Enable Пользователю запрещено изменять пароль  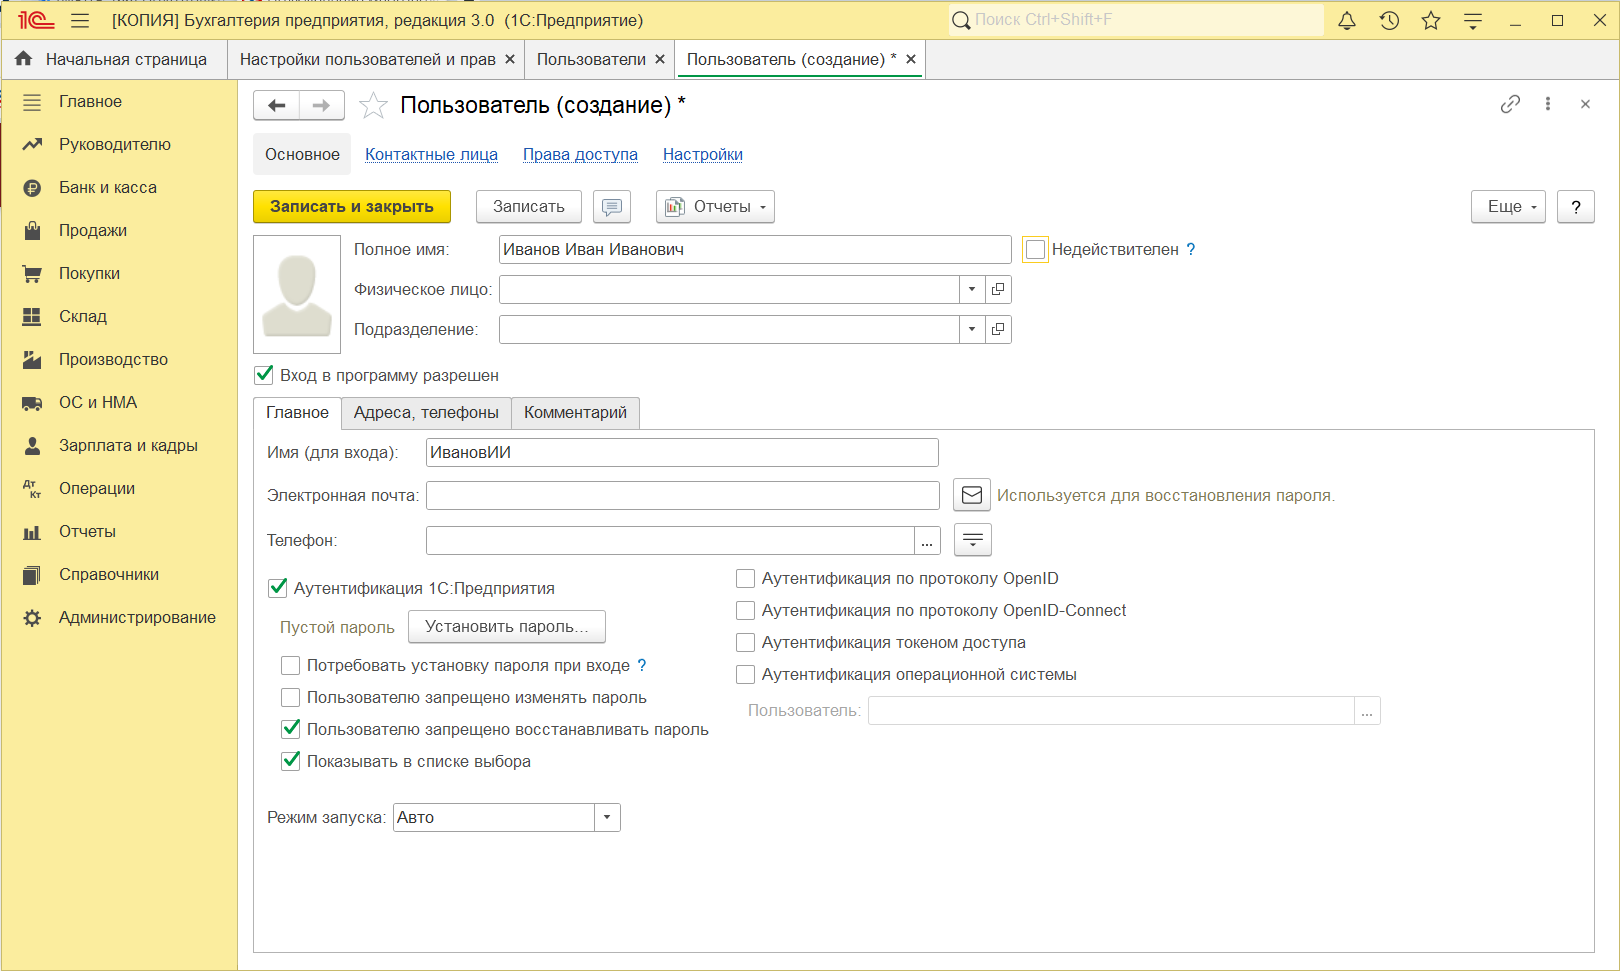click(x=291, y=697)
